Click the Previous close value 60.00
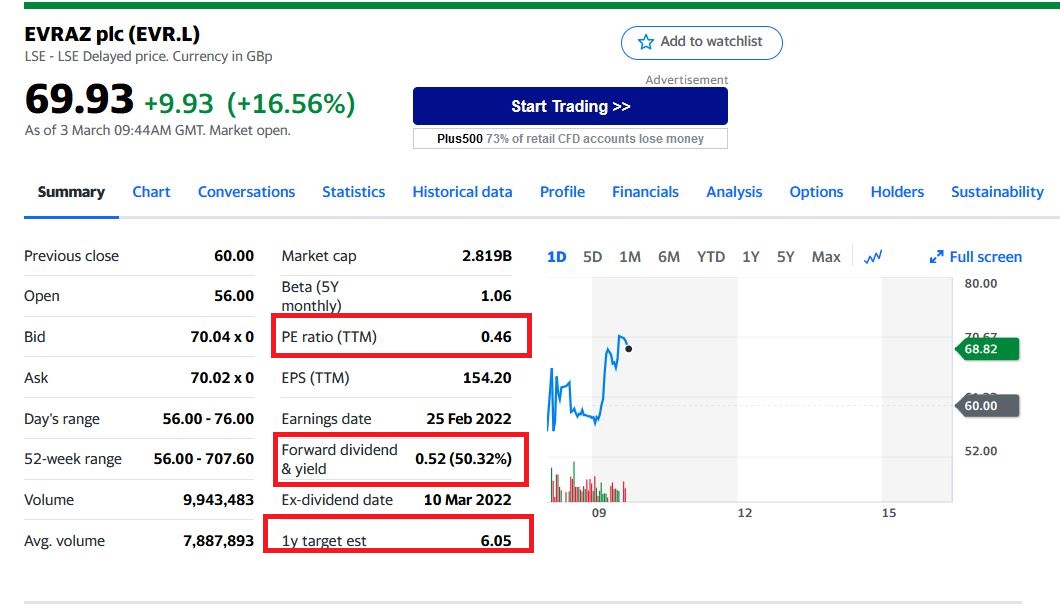The image size is (1060, 609). pyautogui.click(x=234, y=256)
